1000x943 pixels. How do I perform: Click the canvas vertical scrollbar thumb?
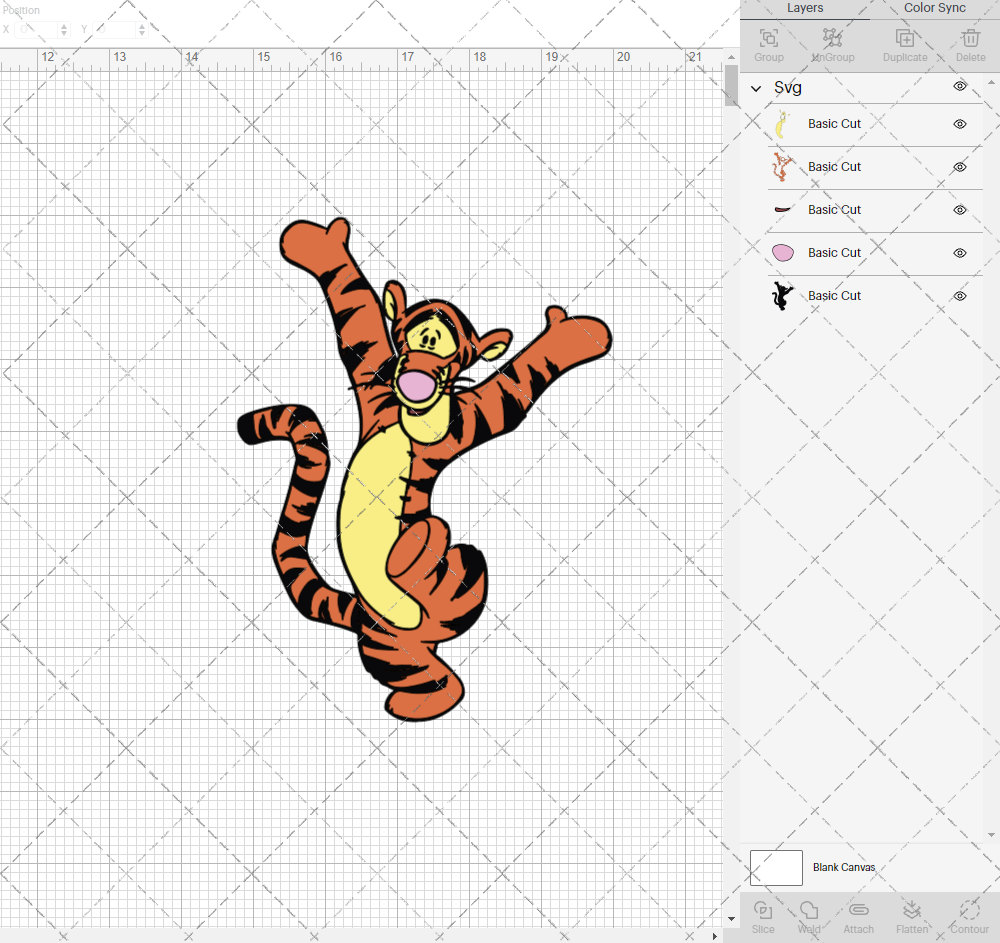pos(731,85)
